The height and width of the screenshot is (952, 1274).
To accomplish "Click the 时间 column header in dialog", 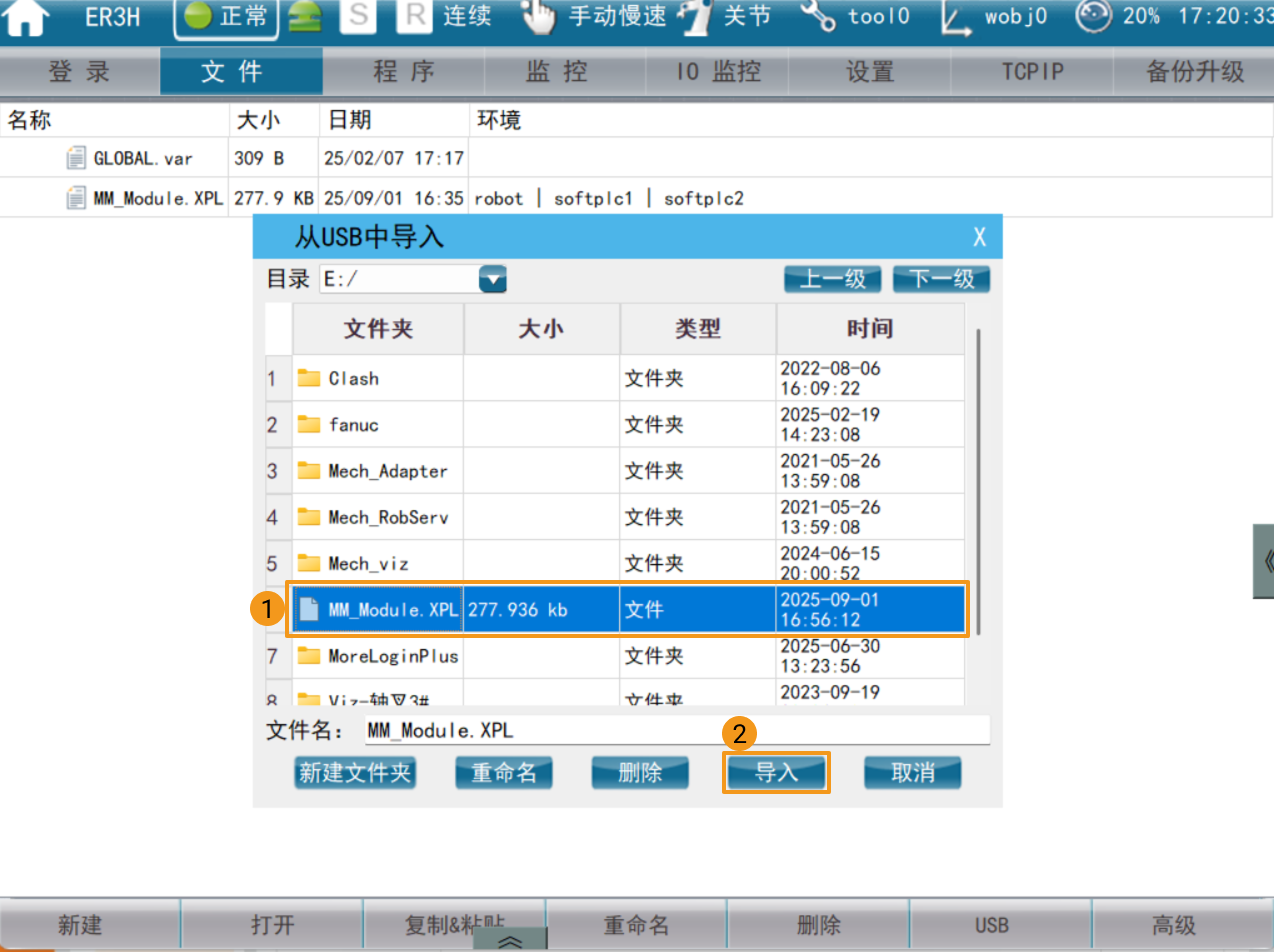I will click(x=870, y=329).
